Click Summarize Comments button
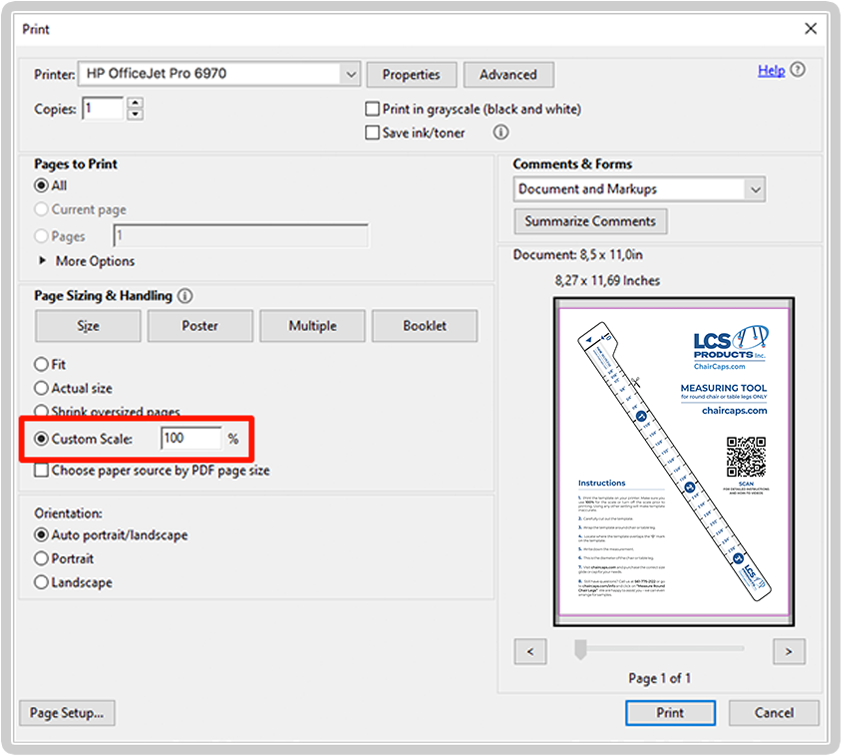The height and width of the screenshot is (756, 841). click(591, 221)
